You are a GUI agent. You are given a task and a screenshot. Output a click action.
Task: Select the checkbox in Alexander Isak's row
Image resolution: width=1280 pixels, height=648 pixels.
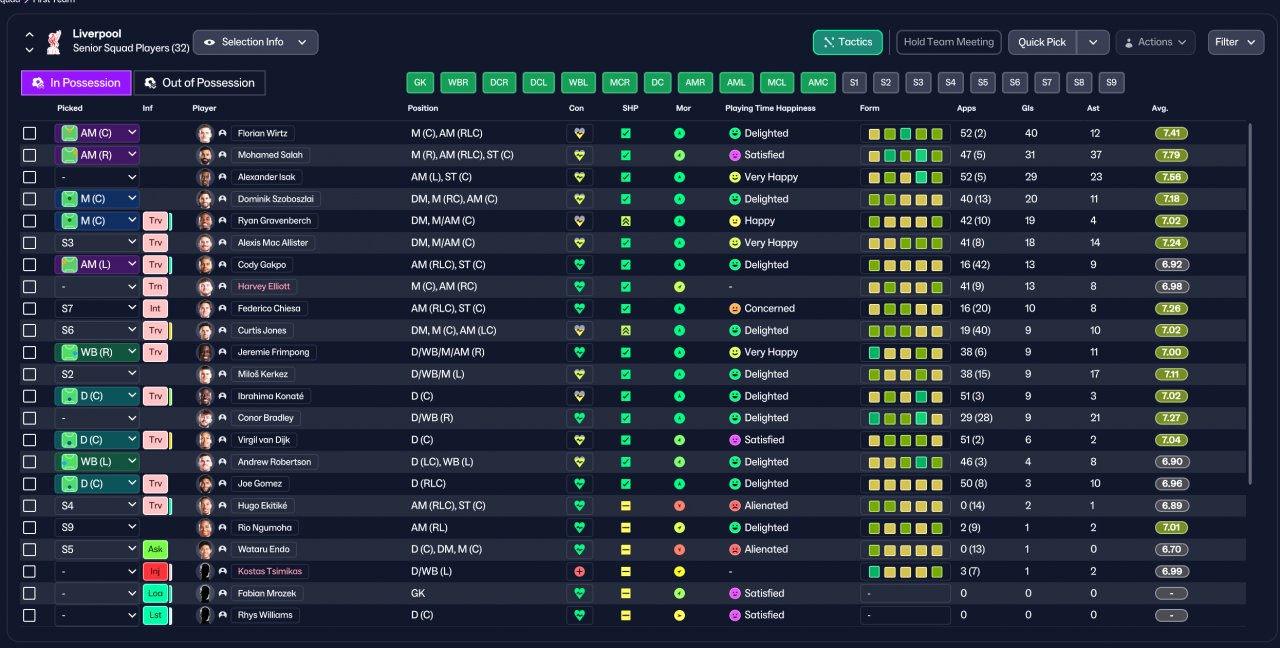(x=30, y=177)
